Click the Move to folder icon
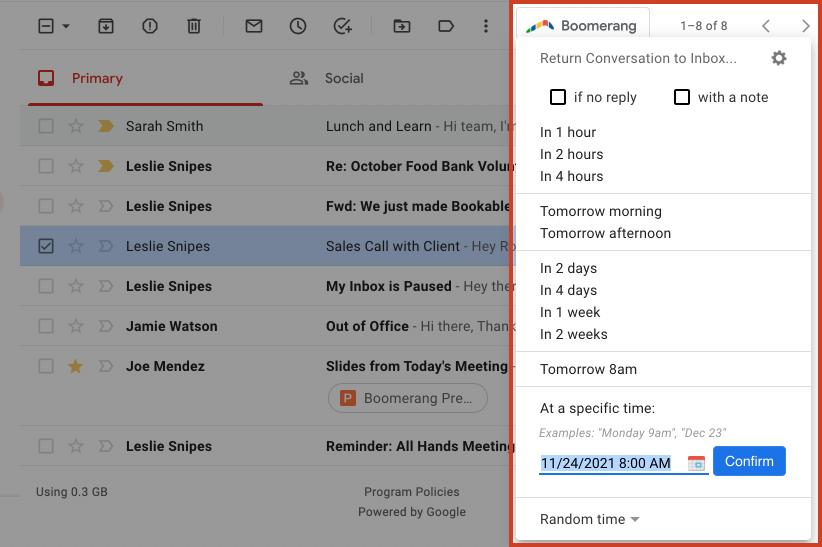Screen dimensions: 822x547 tap(402, 26)
